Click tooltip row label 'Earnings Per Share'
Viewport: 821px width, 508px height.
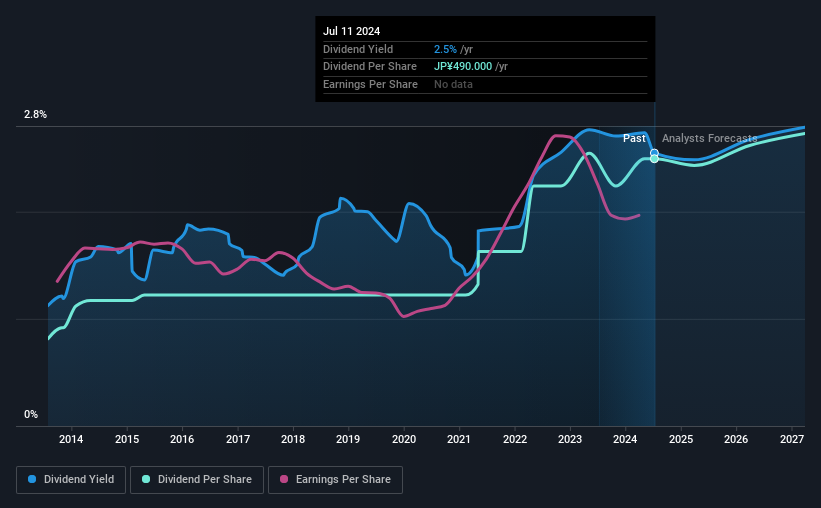click(x=370, y=84)
